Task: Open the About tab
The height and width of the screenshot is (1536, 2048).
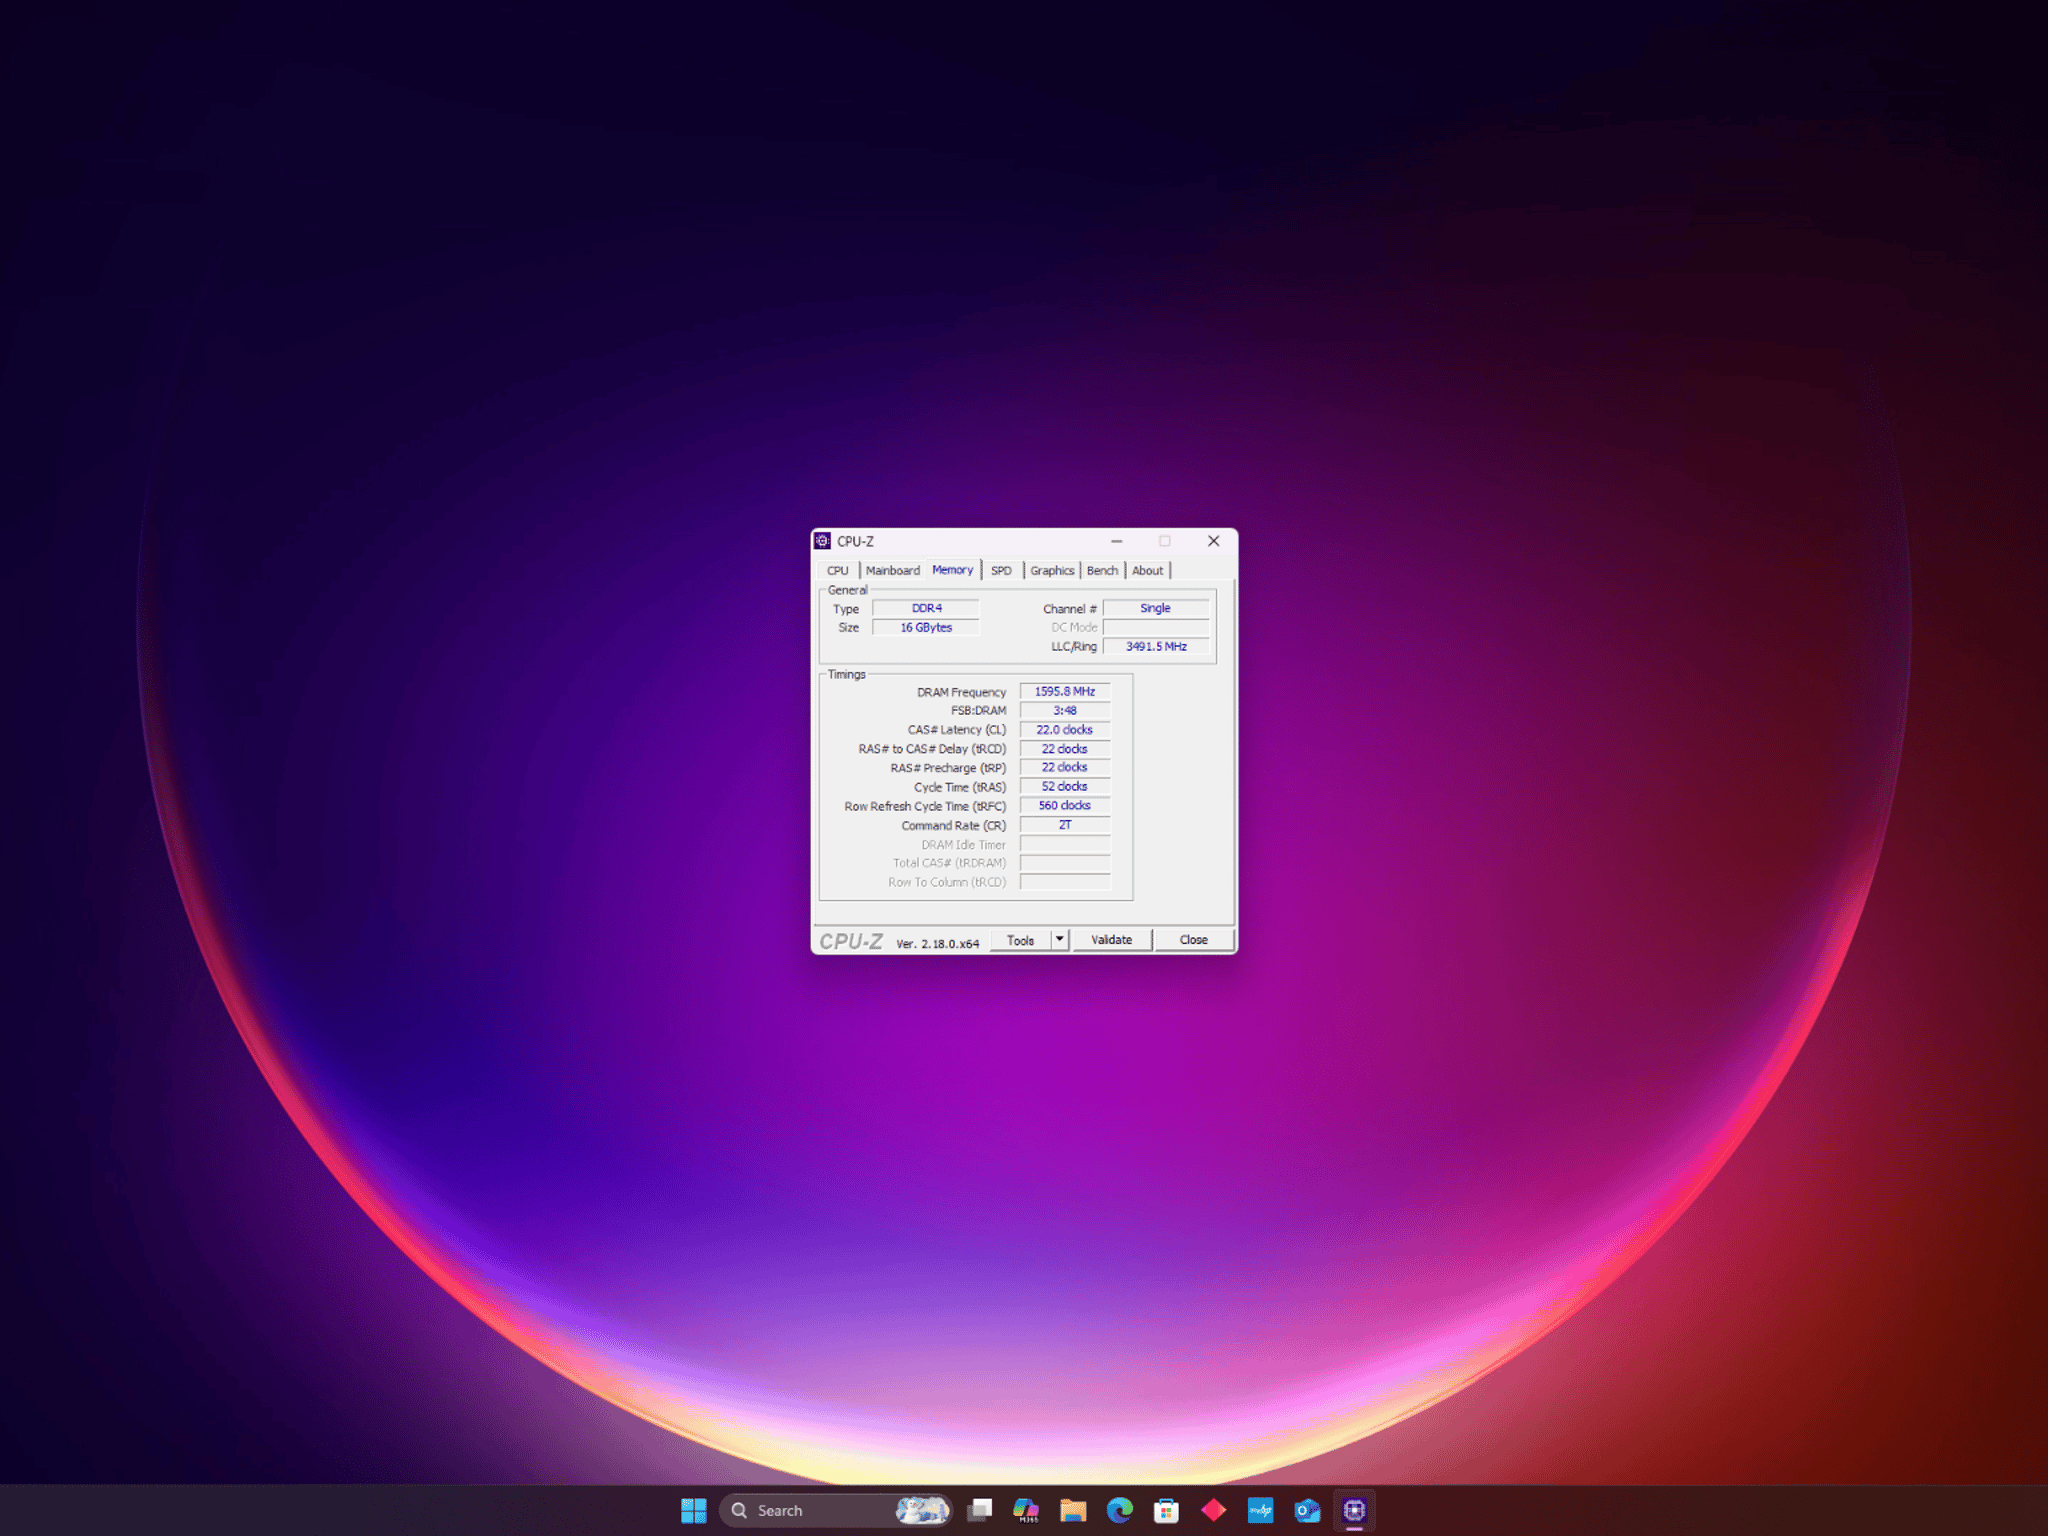Action: [1147, 571]
